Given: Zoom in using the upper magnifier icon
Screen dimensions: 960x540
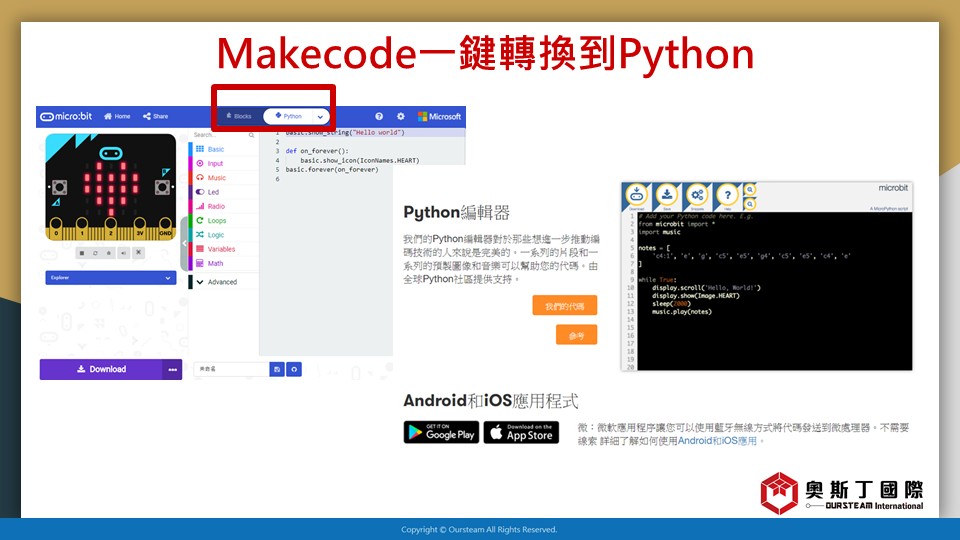Looking at the screenshot, I should (x=750, y=190).
